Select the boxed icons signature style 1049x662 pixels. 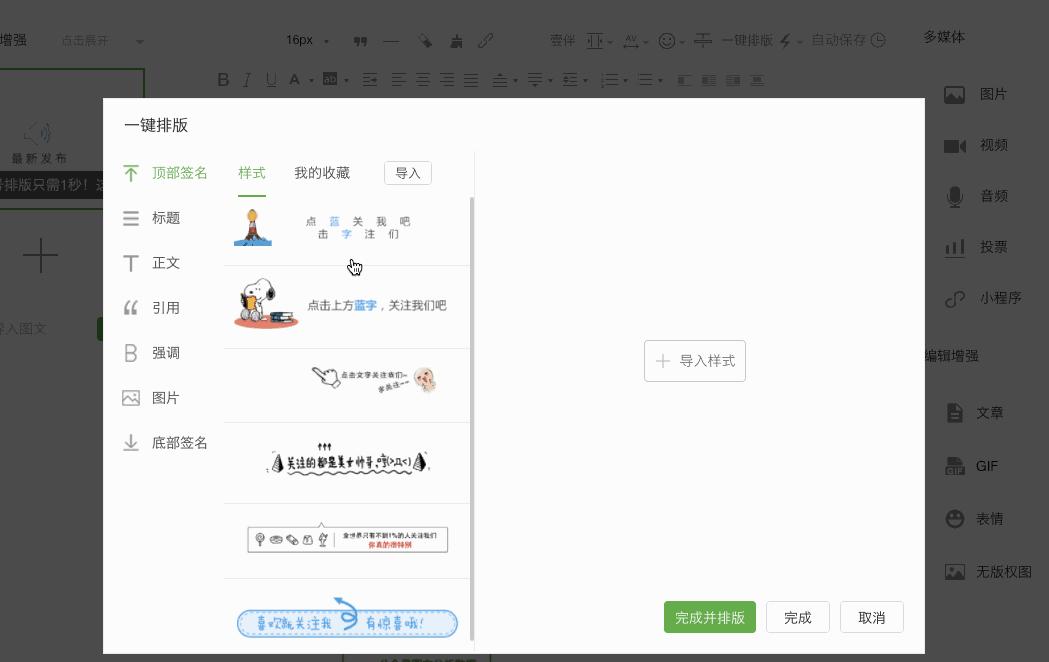click(347, 539)
